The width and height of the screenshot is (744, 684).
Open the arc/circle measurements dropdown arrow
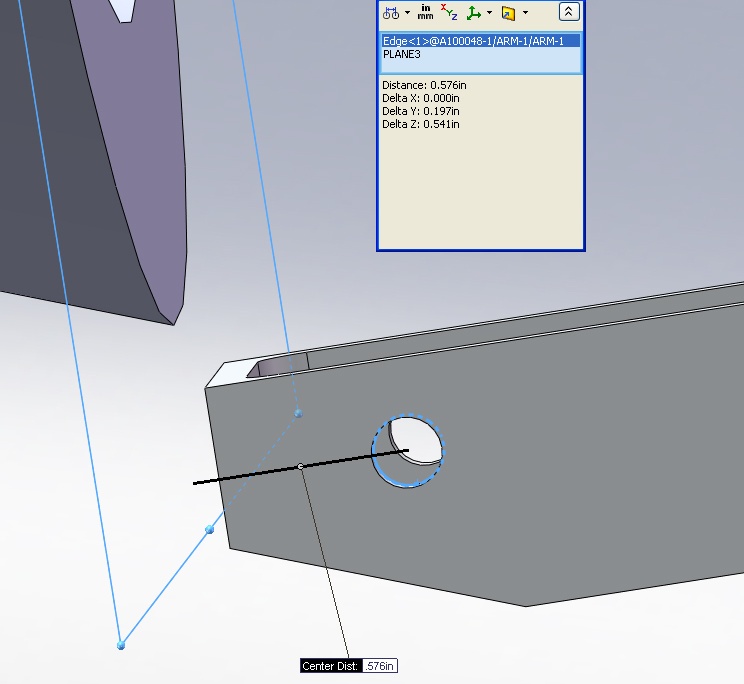407,13
